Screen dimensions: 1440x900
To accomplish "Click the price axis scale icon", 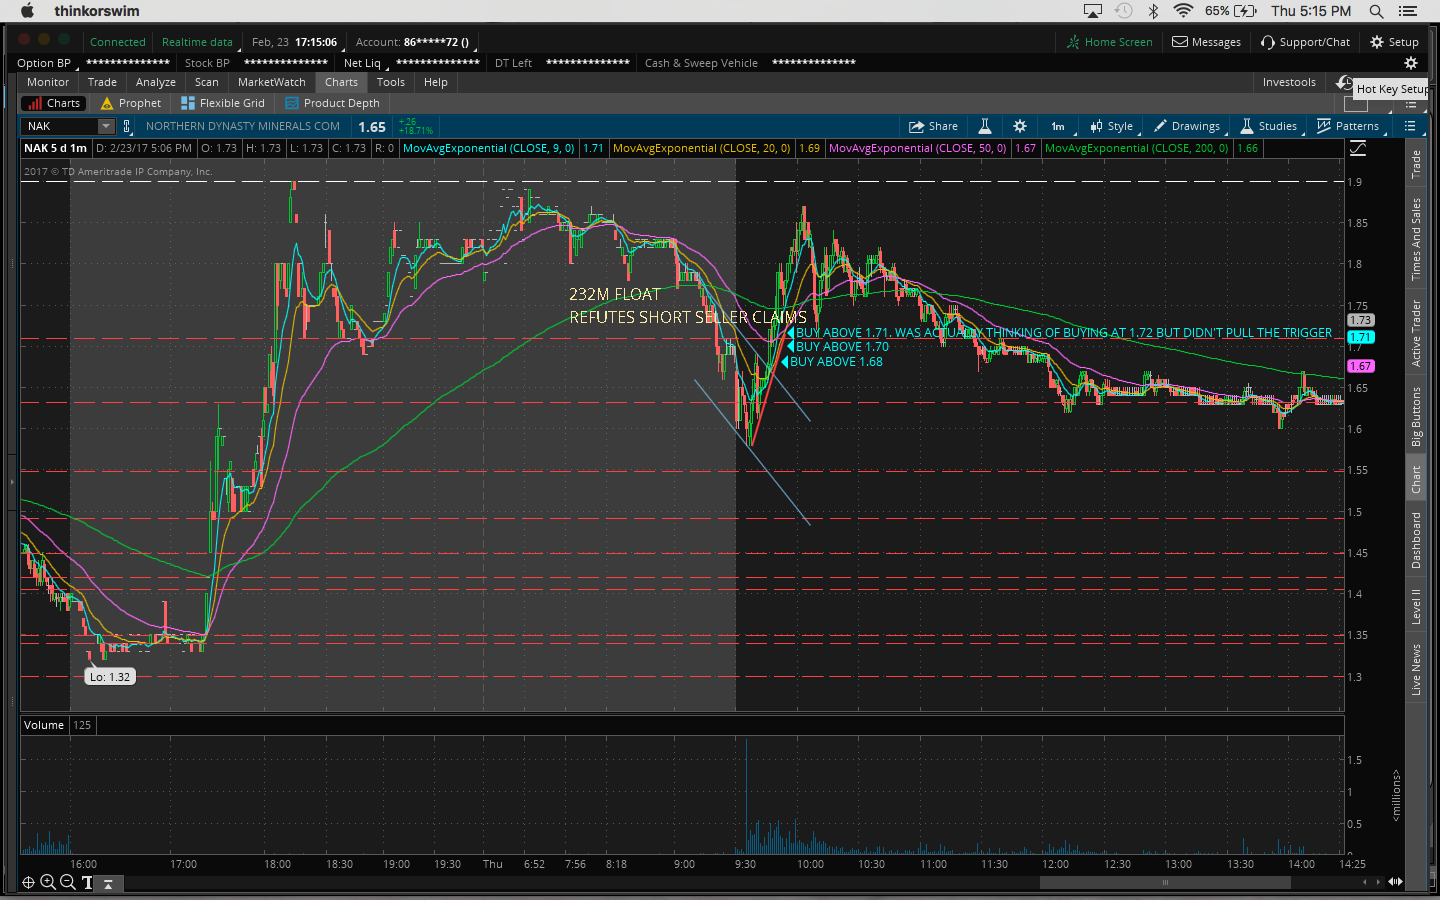I will [x=1358, y=148].
